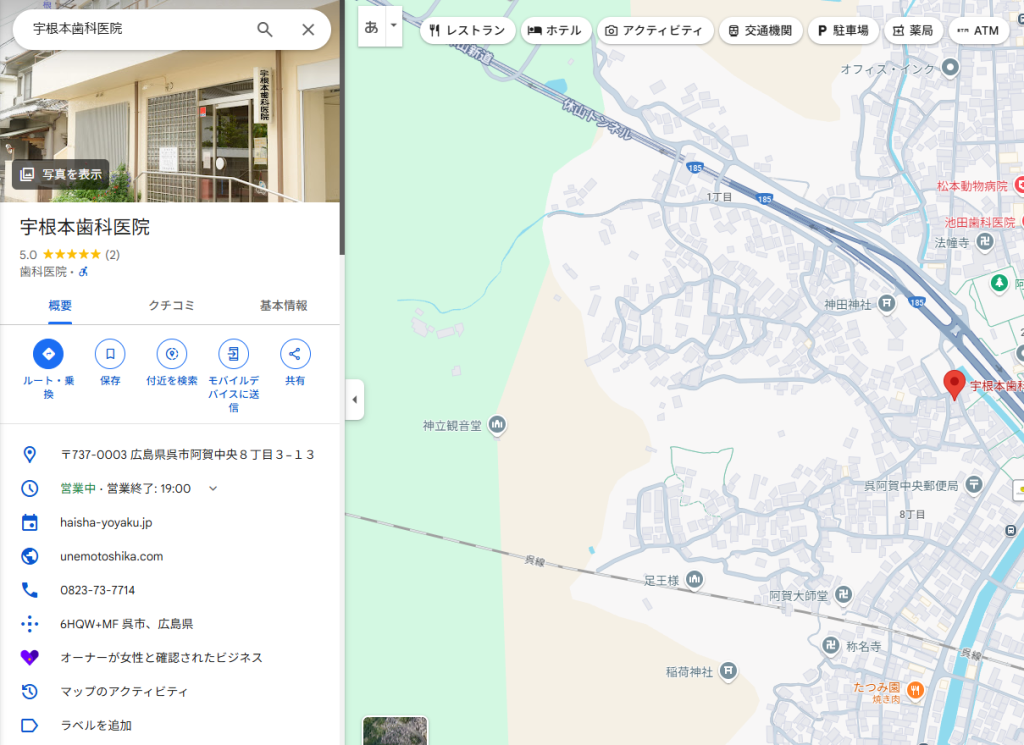Click the red map pin marker
Image resolution: width=1024 pixels, height=745 pixels.
pyautogui.click(x=954, y=384)
